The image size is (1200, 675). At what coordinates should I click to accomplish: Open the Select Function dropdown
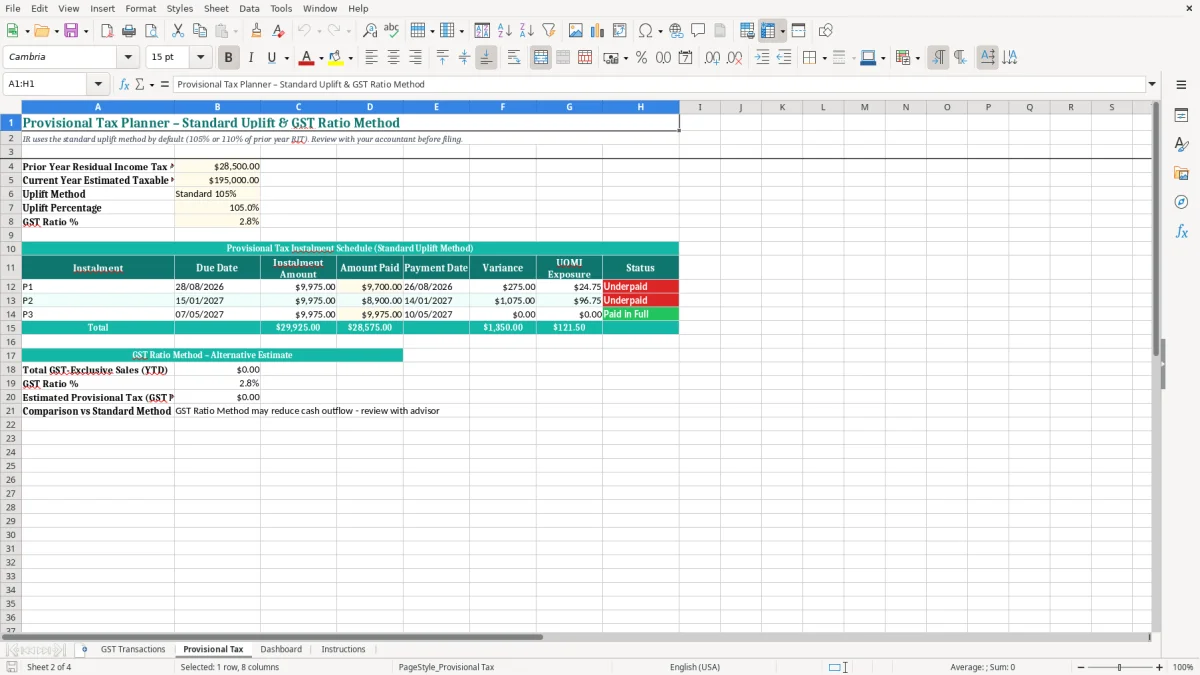coord(142,84)
